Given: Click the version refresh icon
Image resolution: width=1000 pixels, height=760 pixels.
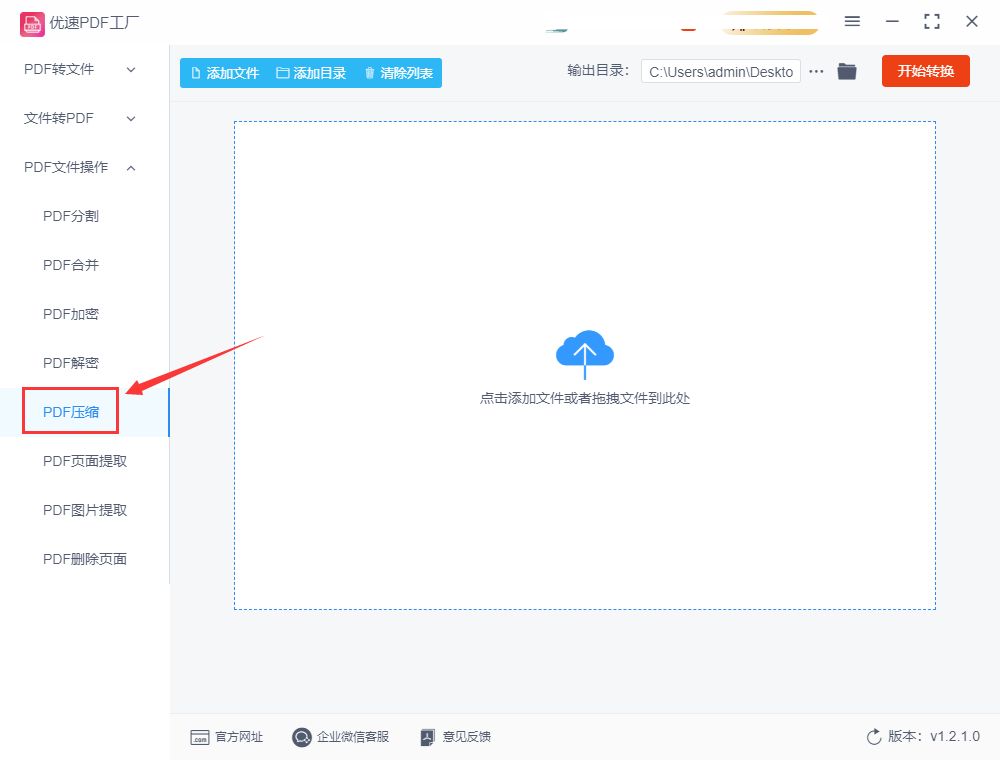Looking at the screenshot, I should [874, 737].
